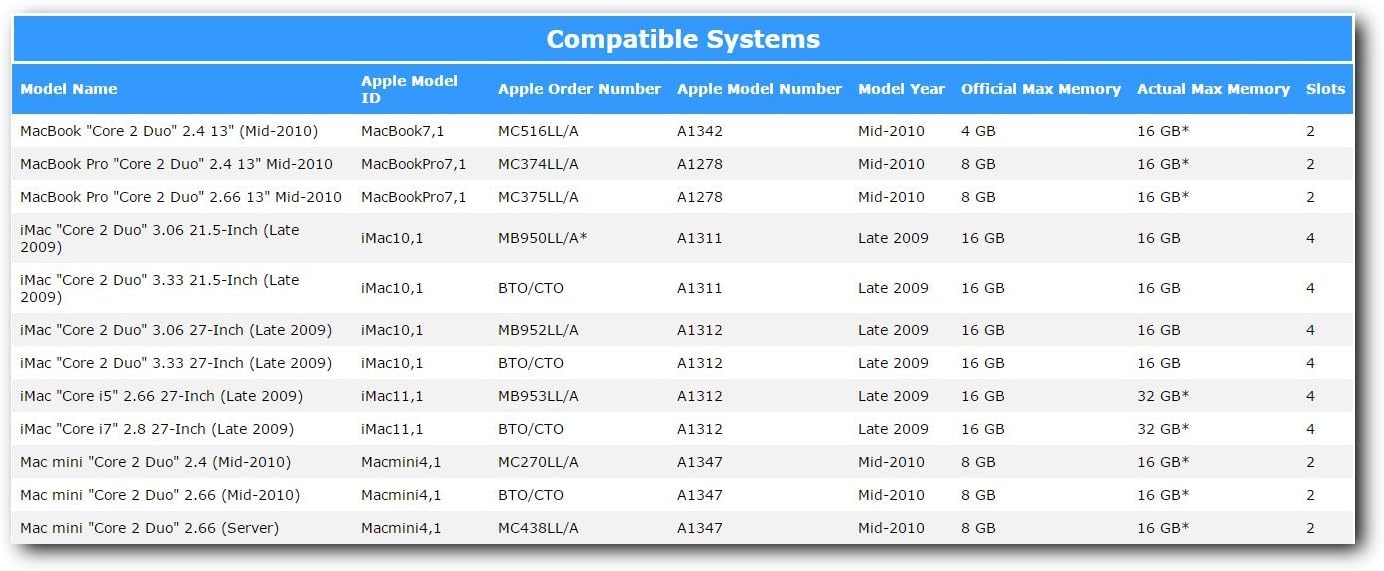Click order number MC374LL/A

pyautogui.click(x=538, y=164)
